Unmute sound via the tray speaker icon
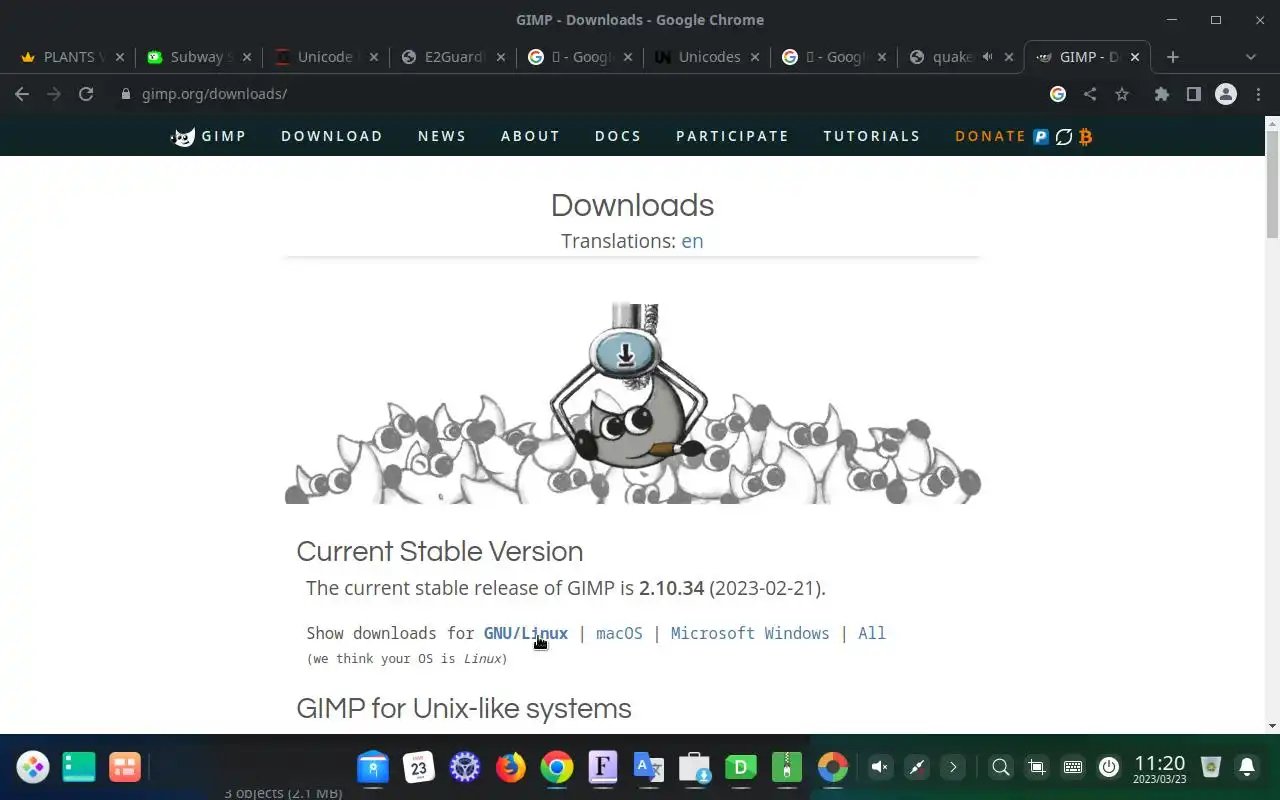Viewport: 1280px width, 800px height. tap(880, 767)
